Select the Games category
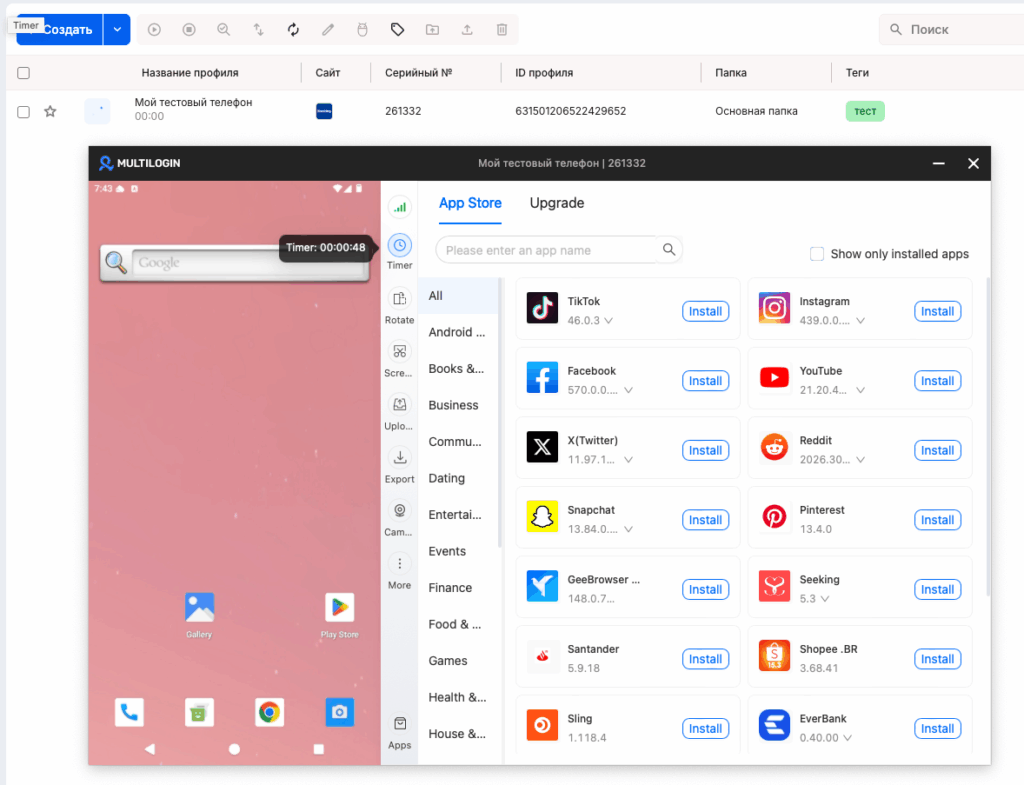 coord(458,661)
